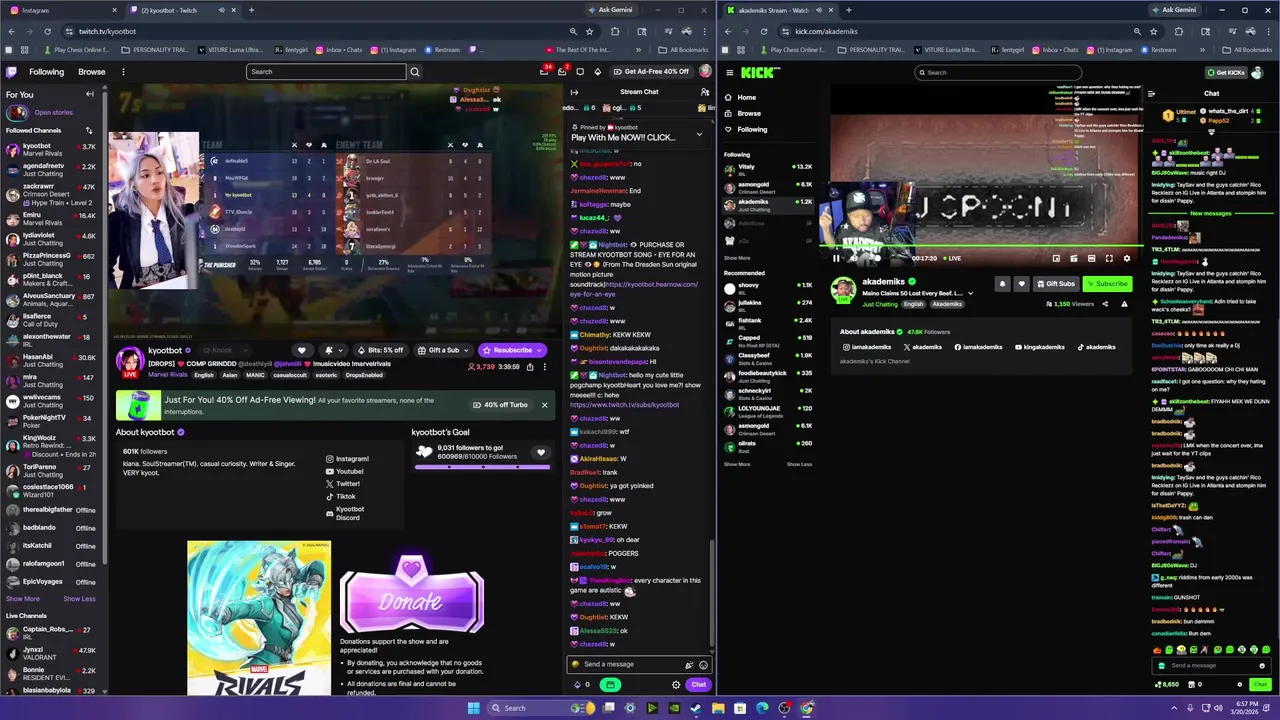This screenshot has width=1280, height=720.
Task: Toggle akademiks notification bell on Kick
Action: [x=1002, y=284]
